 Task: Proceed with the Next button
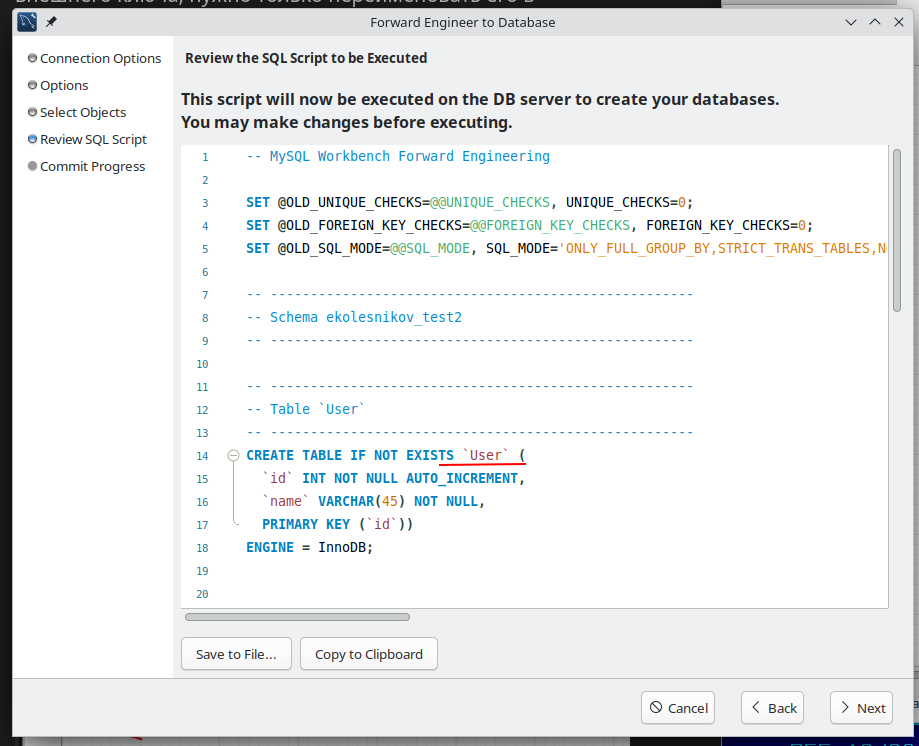pyautogui.click(x=861, y=708)
